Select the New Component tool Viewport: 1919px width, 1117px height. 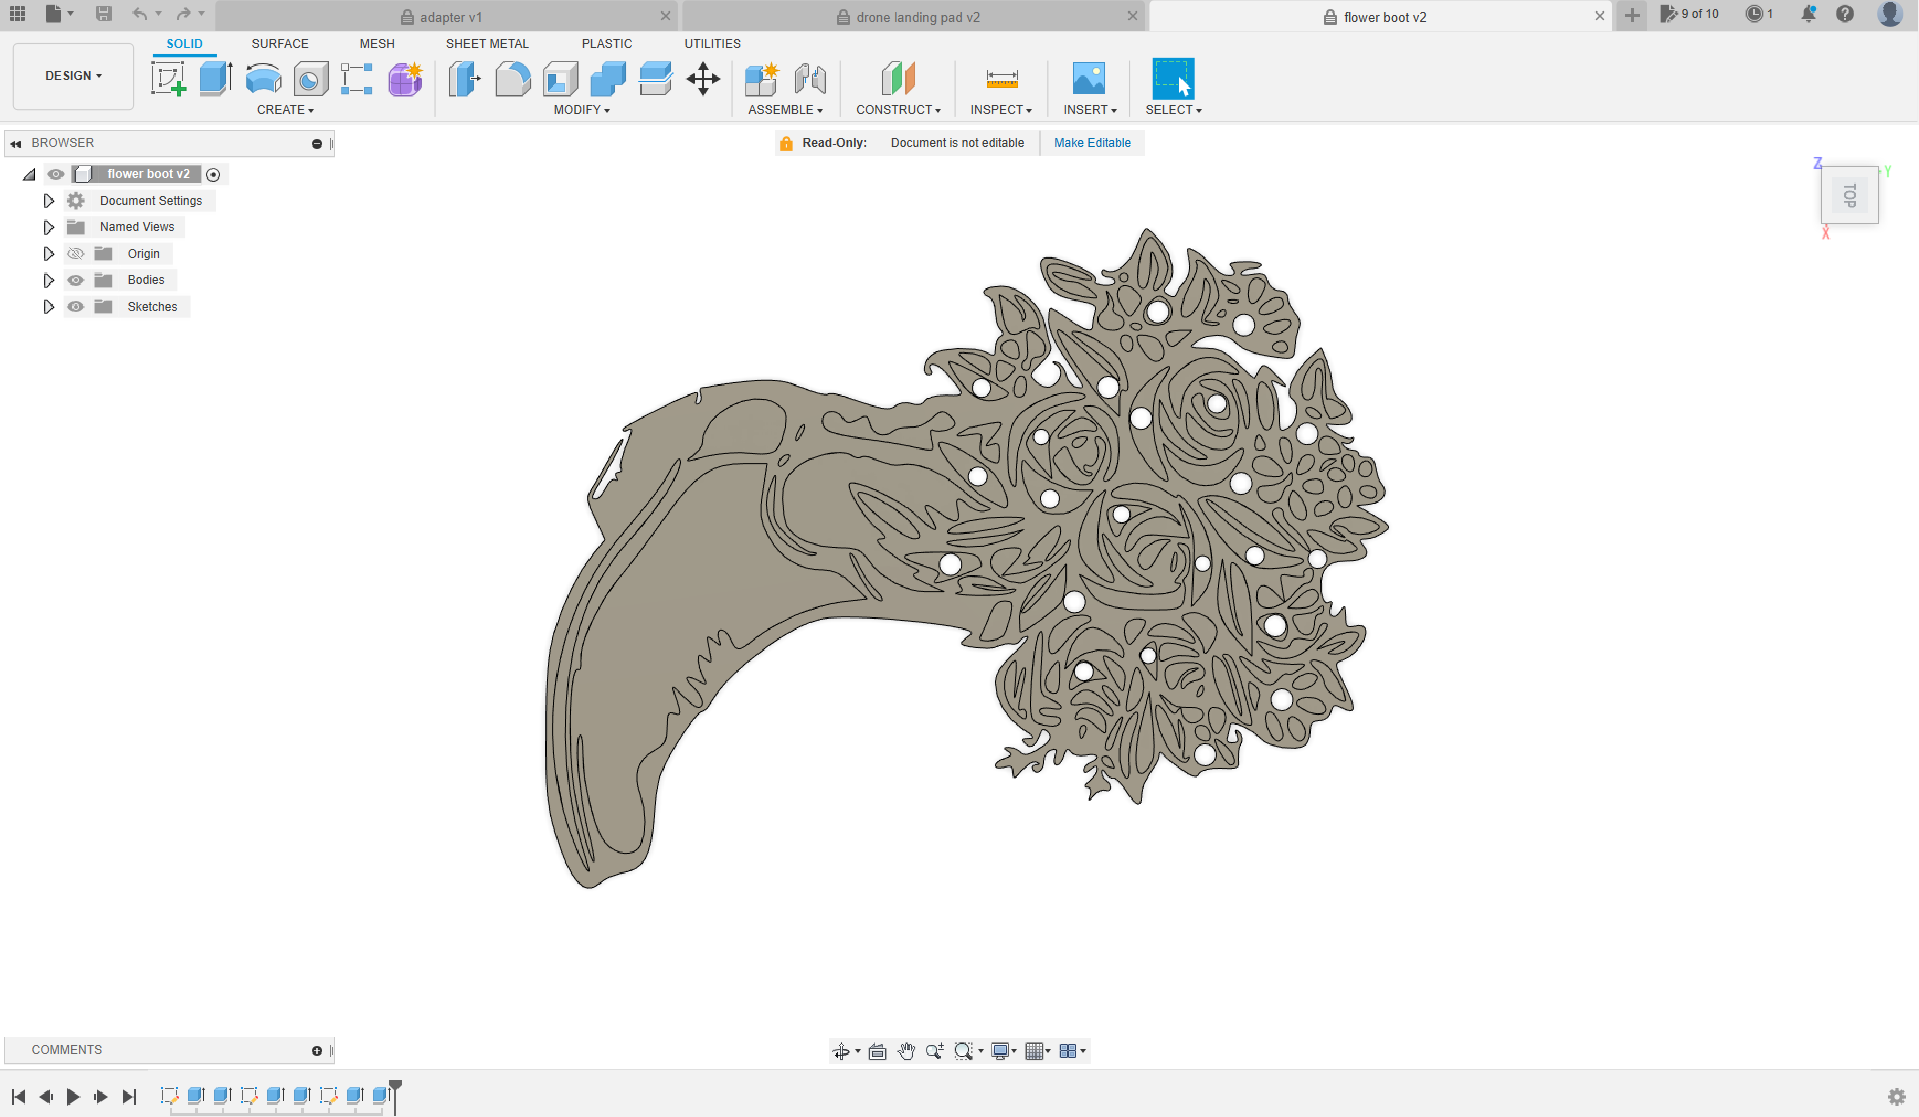click(762, 78)
